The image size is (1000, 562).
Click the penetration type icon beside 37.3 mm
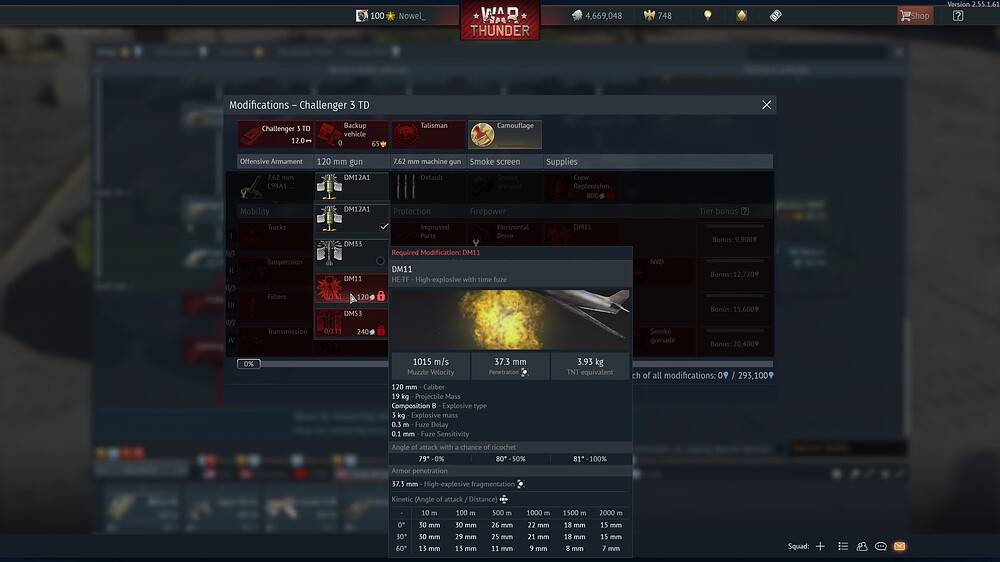[x=524, y=372]
